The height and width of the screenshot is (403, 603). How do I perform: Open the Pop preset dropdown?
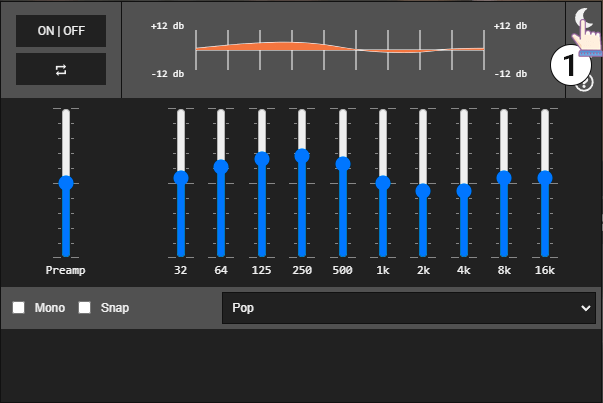click(409, 308)
